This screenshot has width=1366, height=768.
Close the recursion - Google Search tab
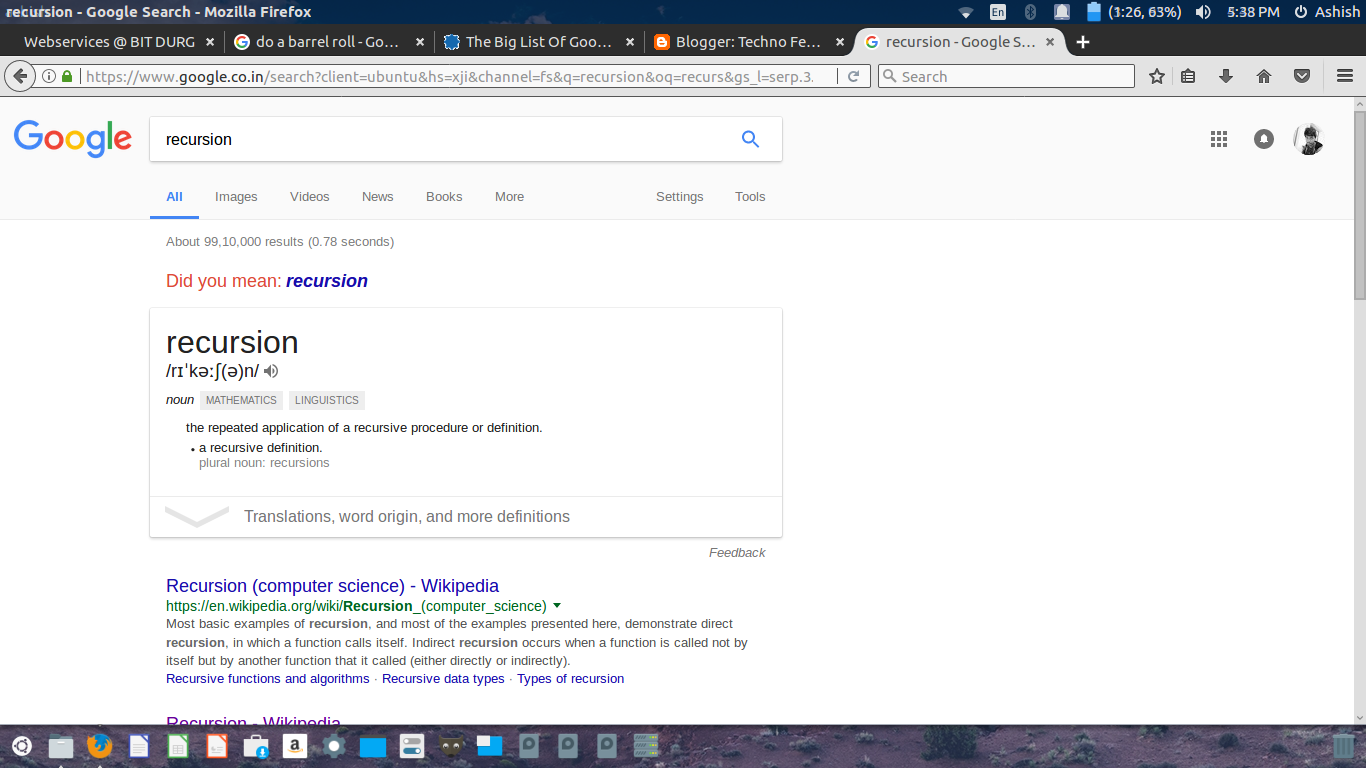[1050, 42]
